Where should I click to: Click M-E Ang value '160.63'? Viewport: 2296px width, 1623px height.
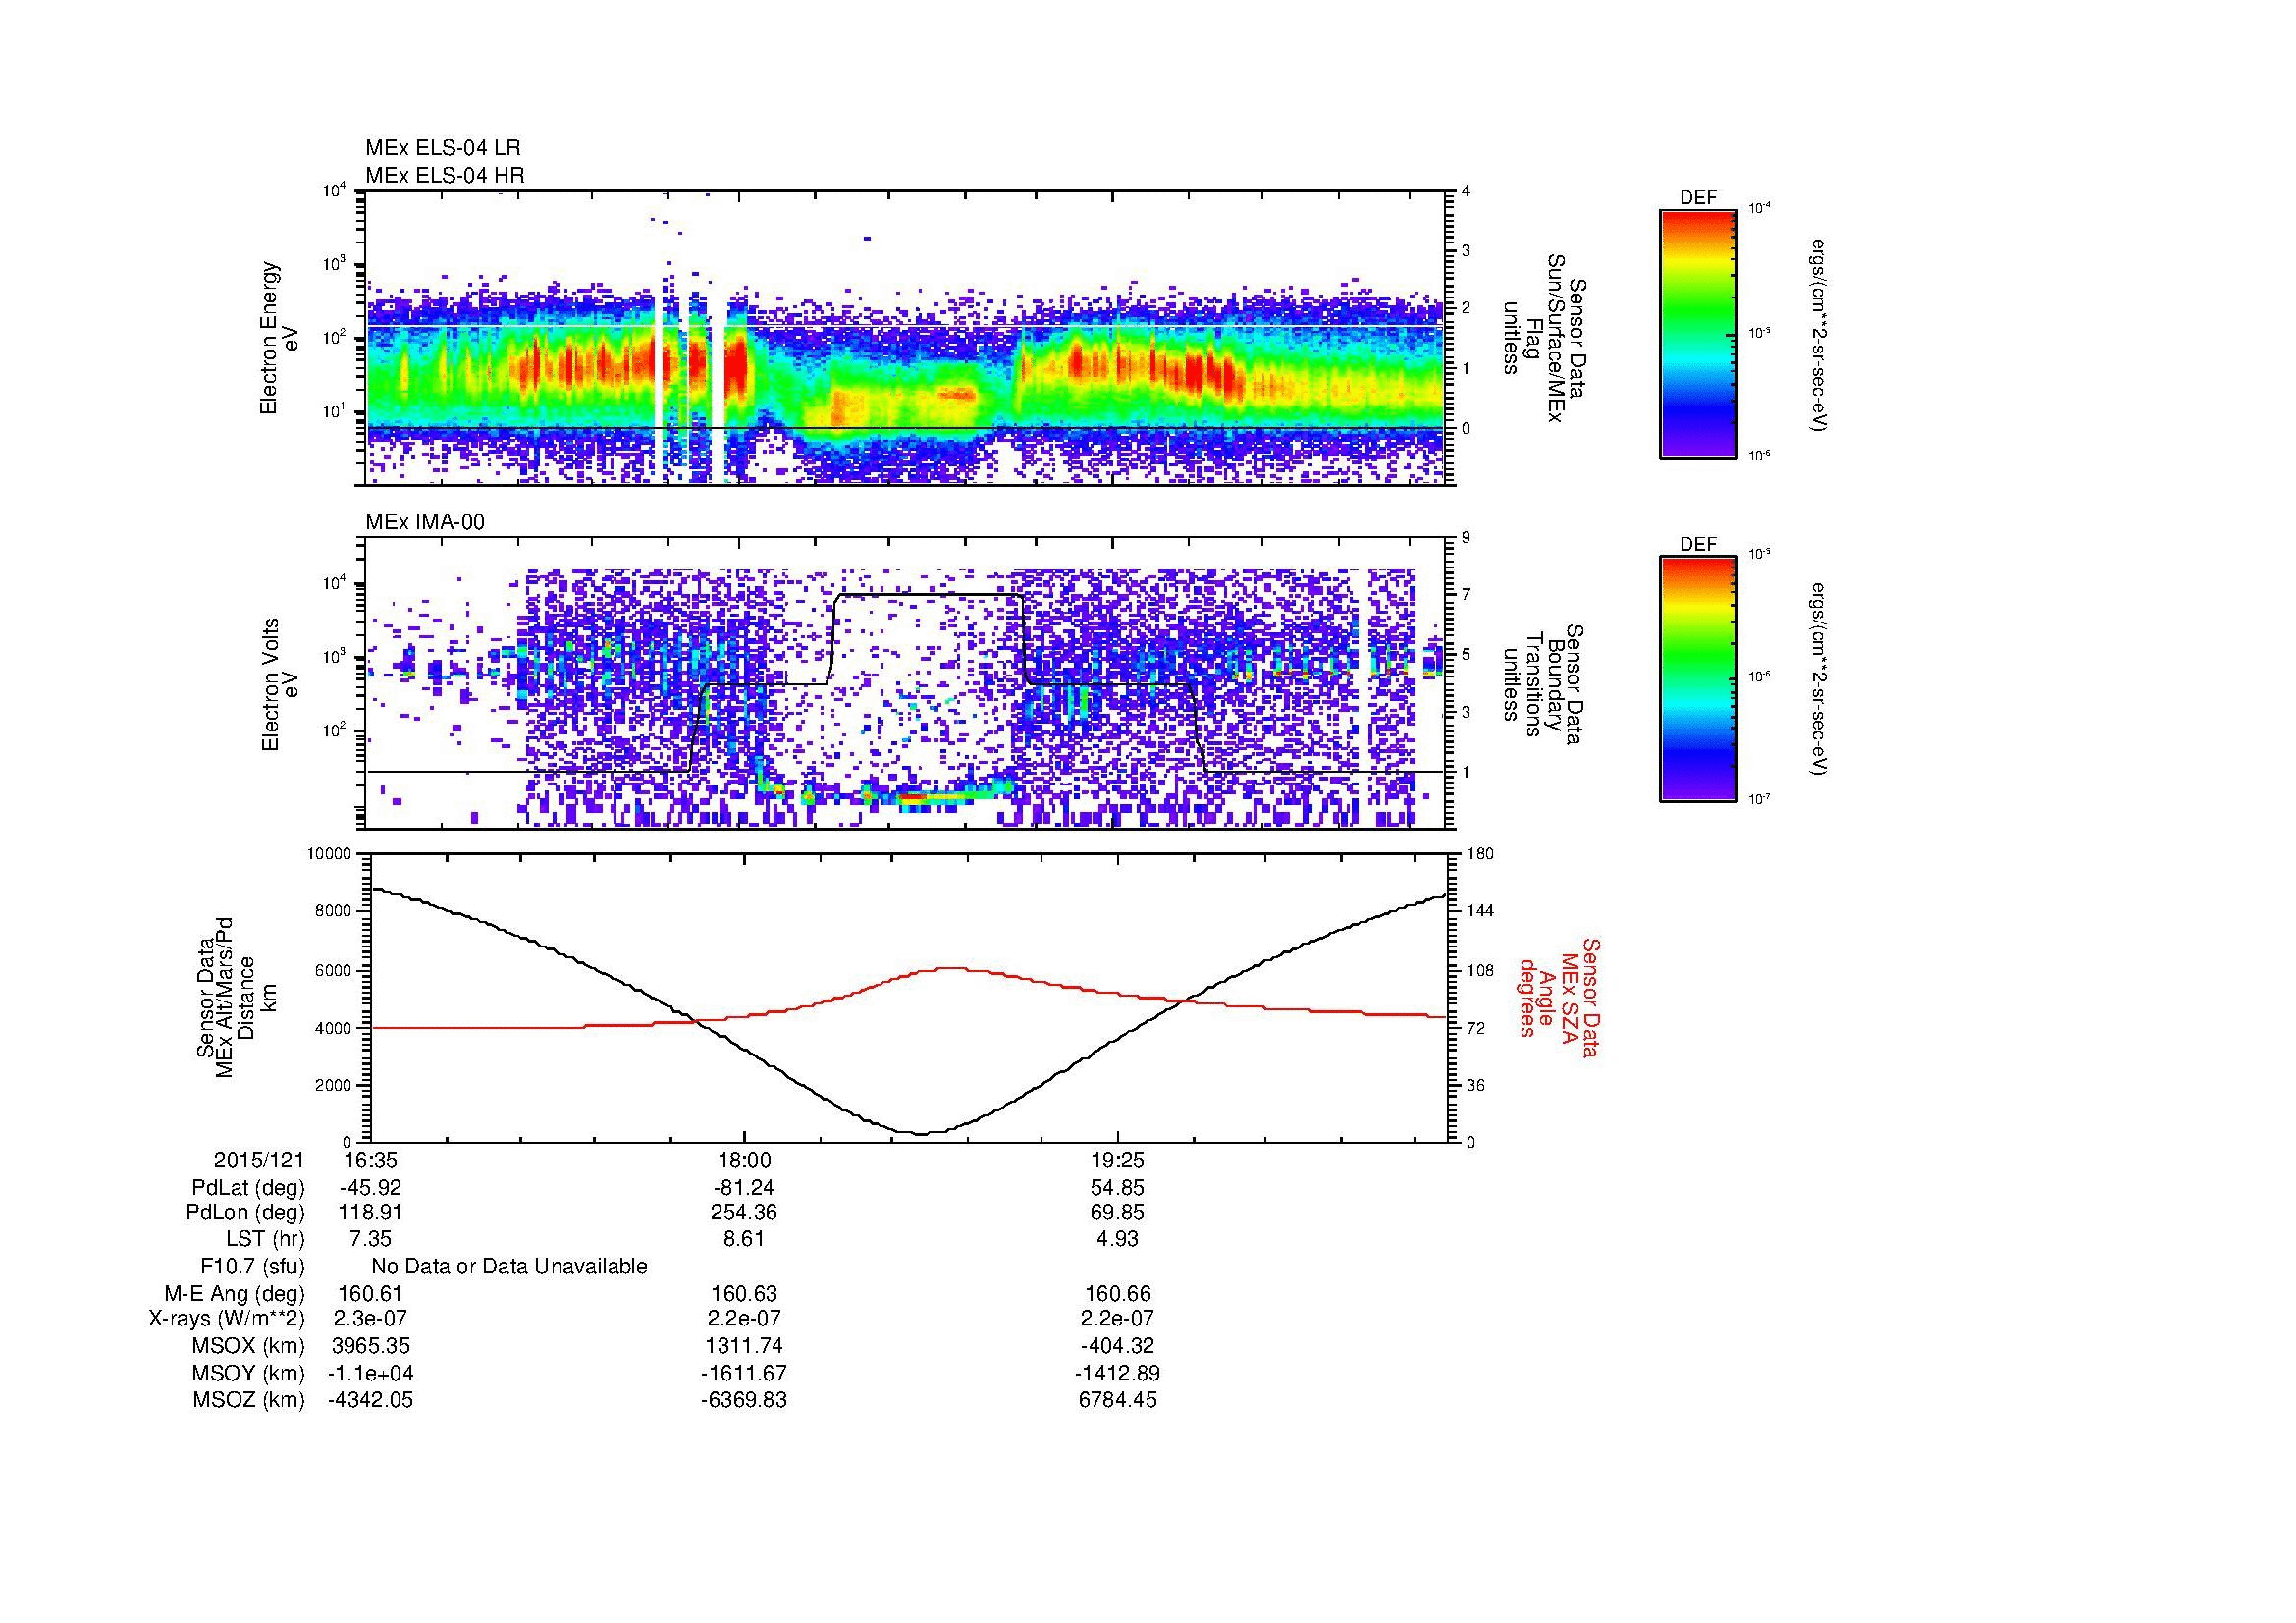[744, 1294]
